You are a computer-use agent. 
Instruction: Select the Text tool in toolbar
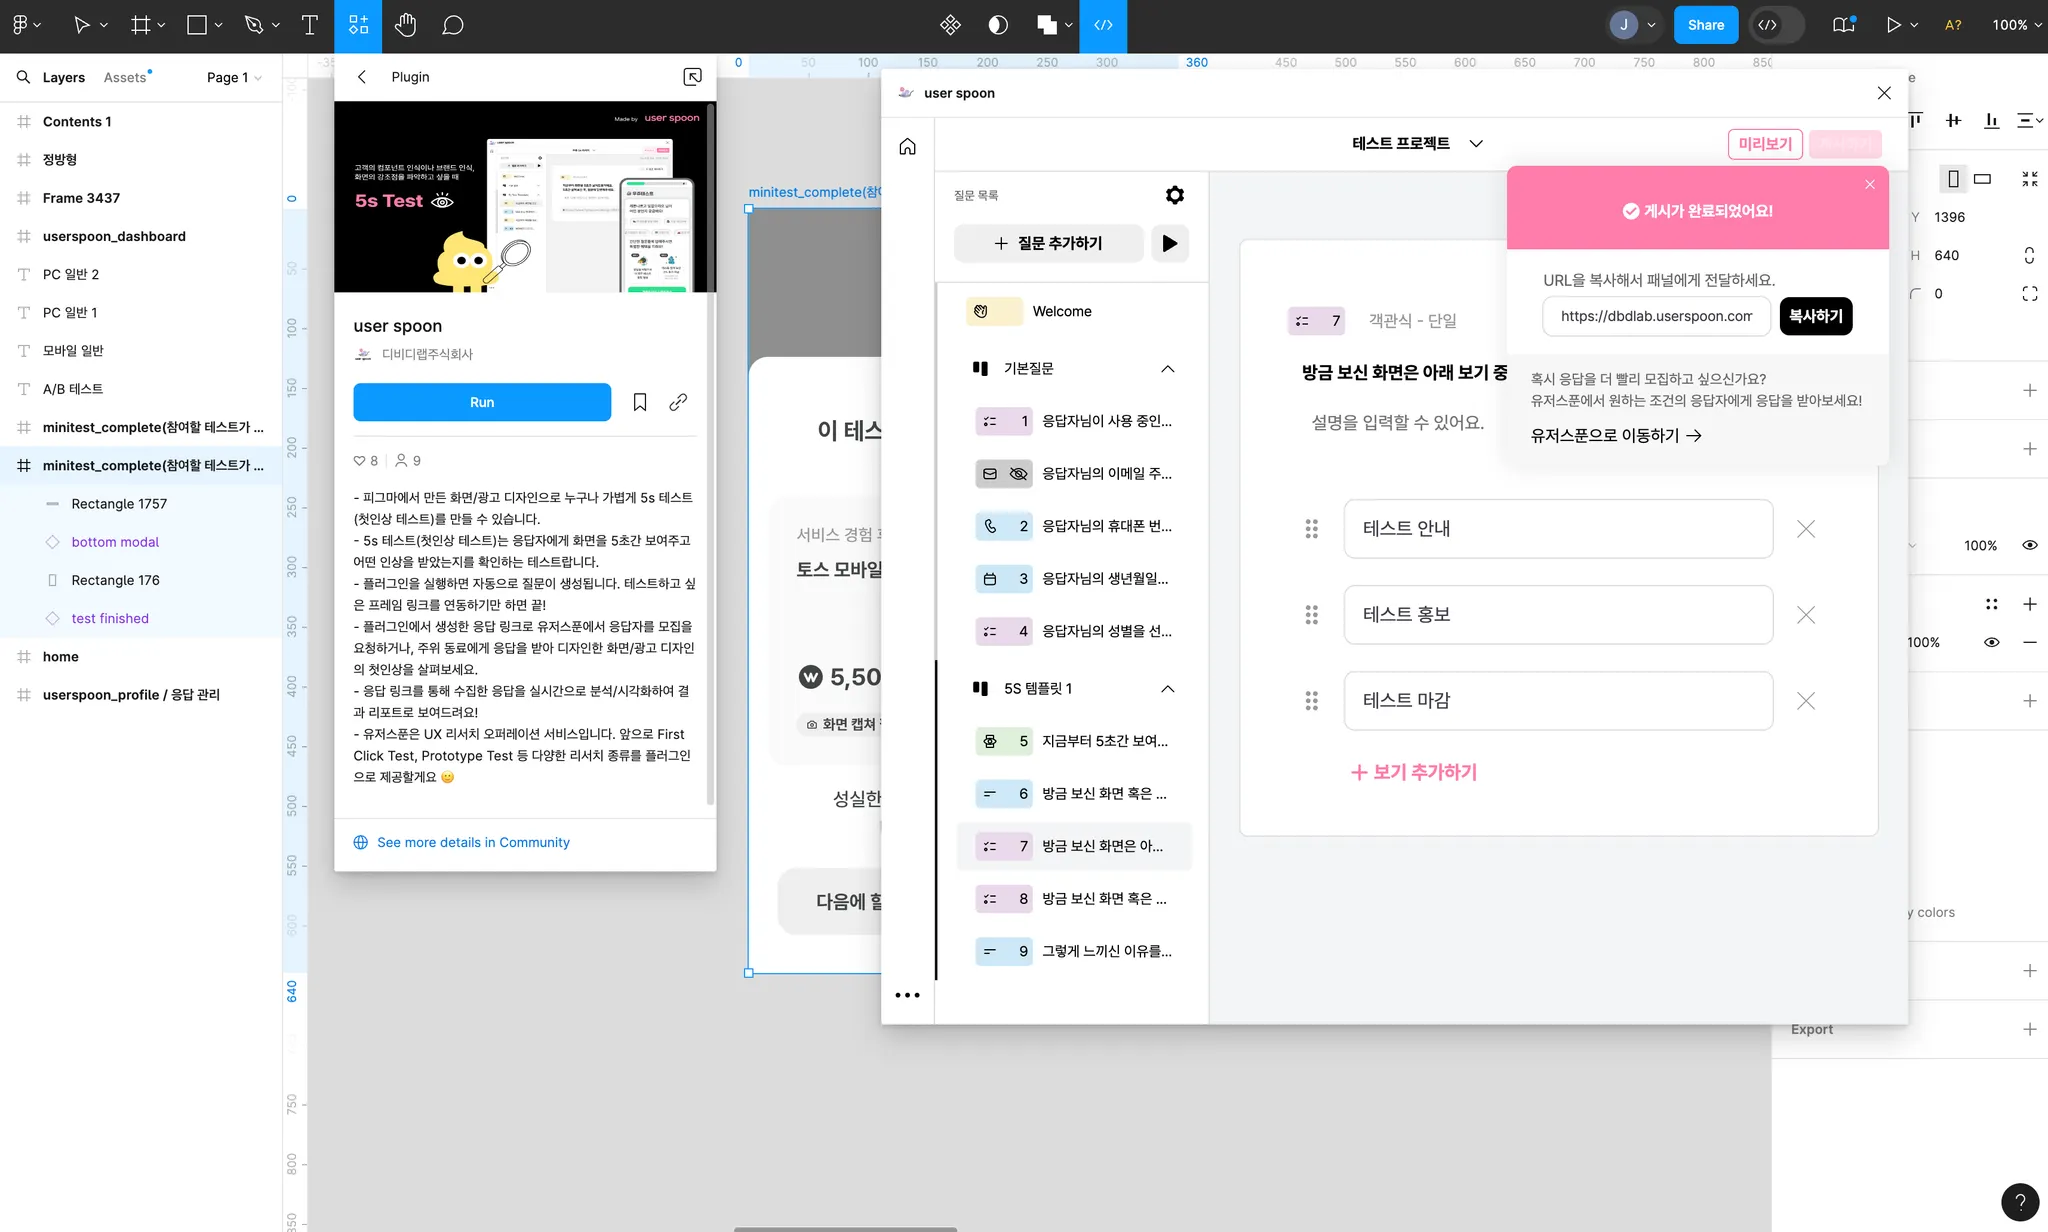click(x=309, y=25)
